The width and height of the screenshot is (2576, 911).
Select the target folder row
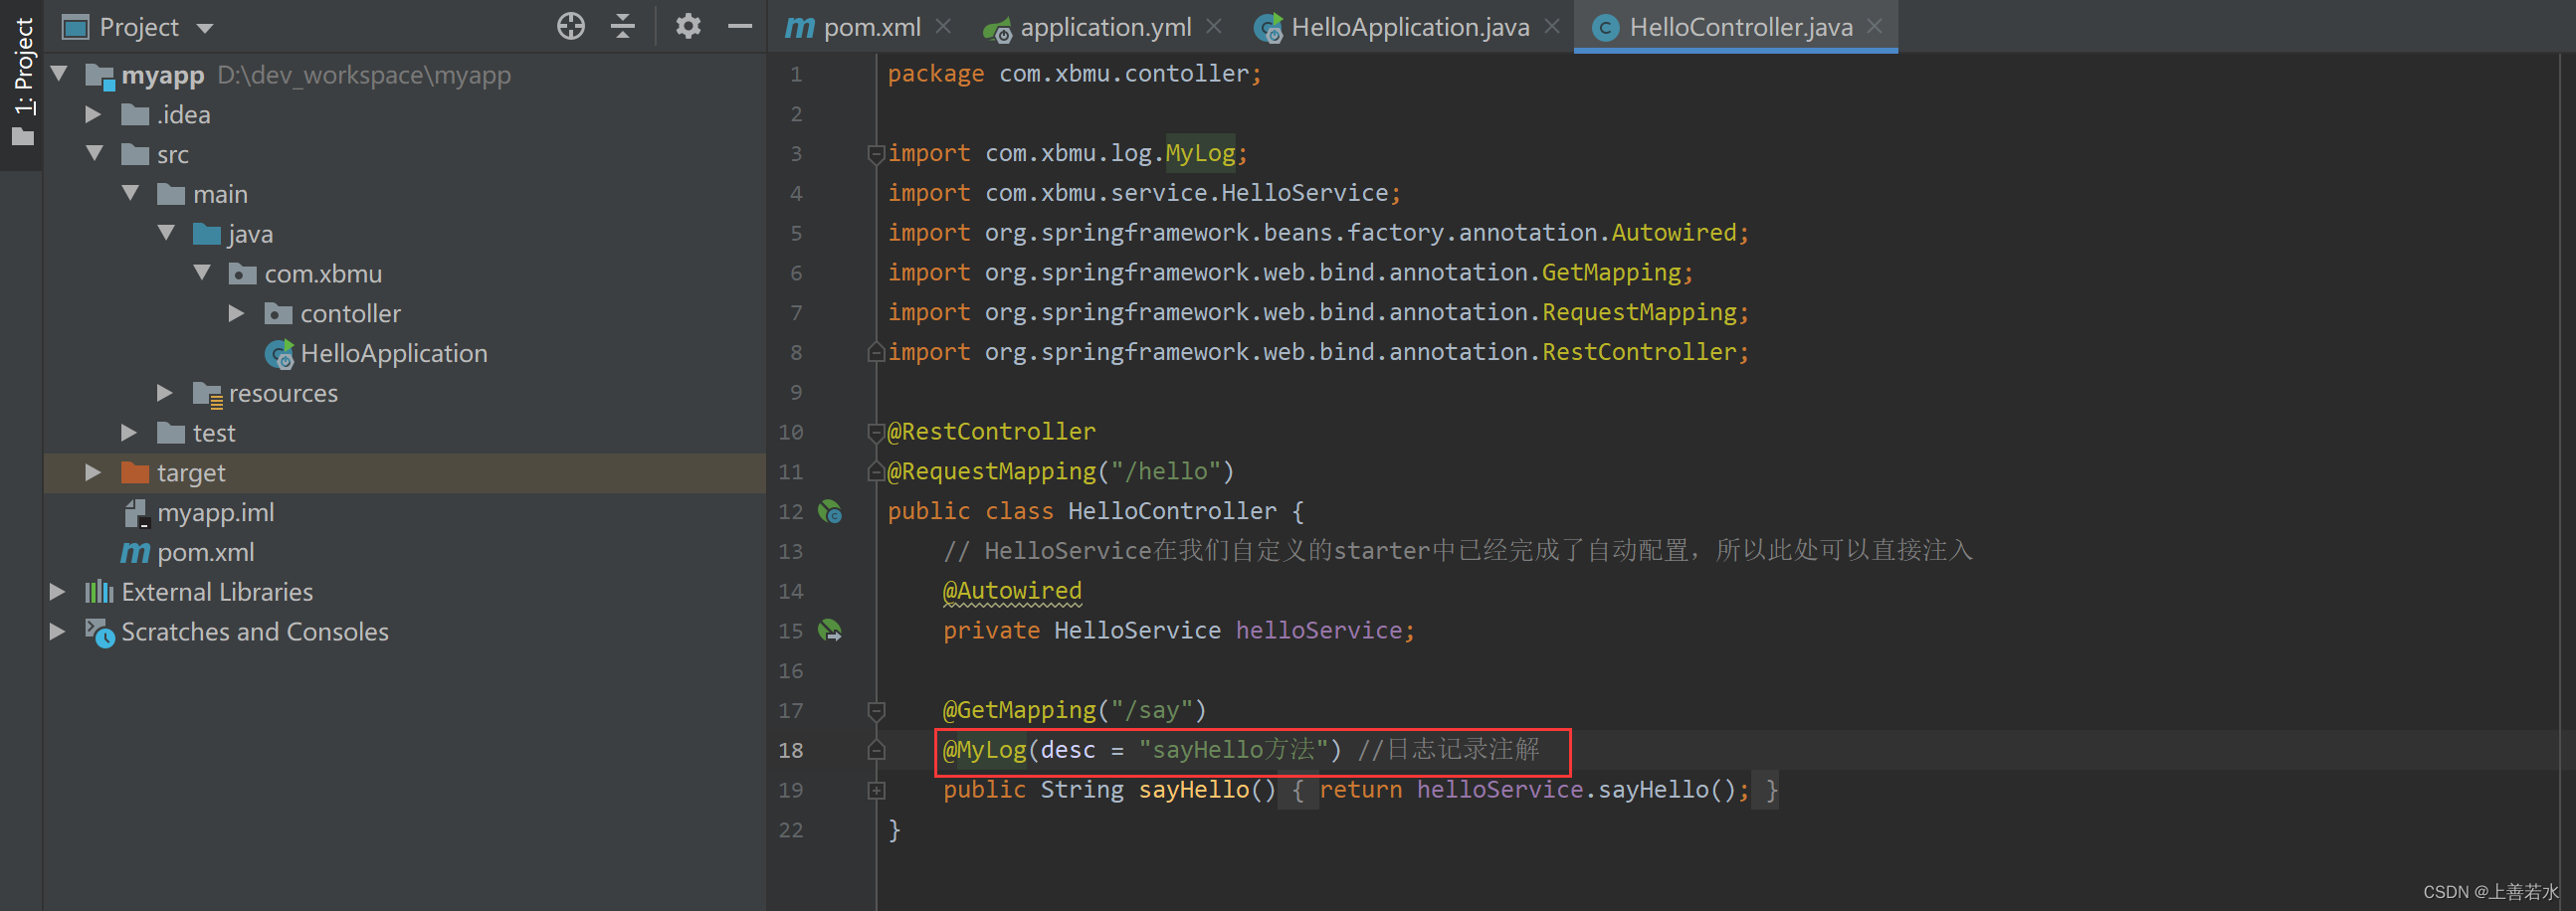pos(404,472)
